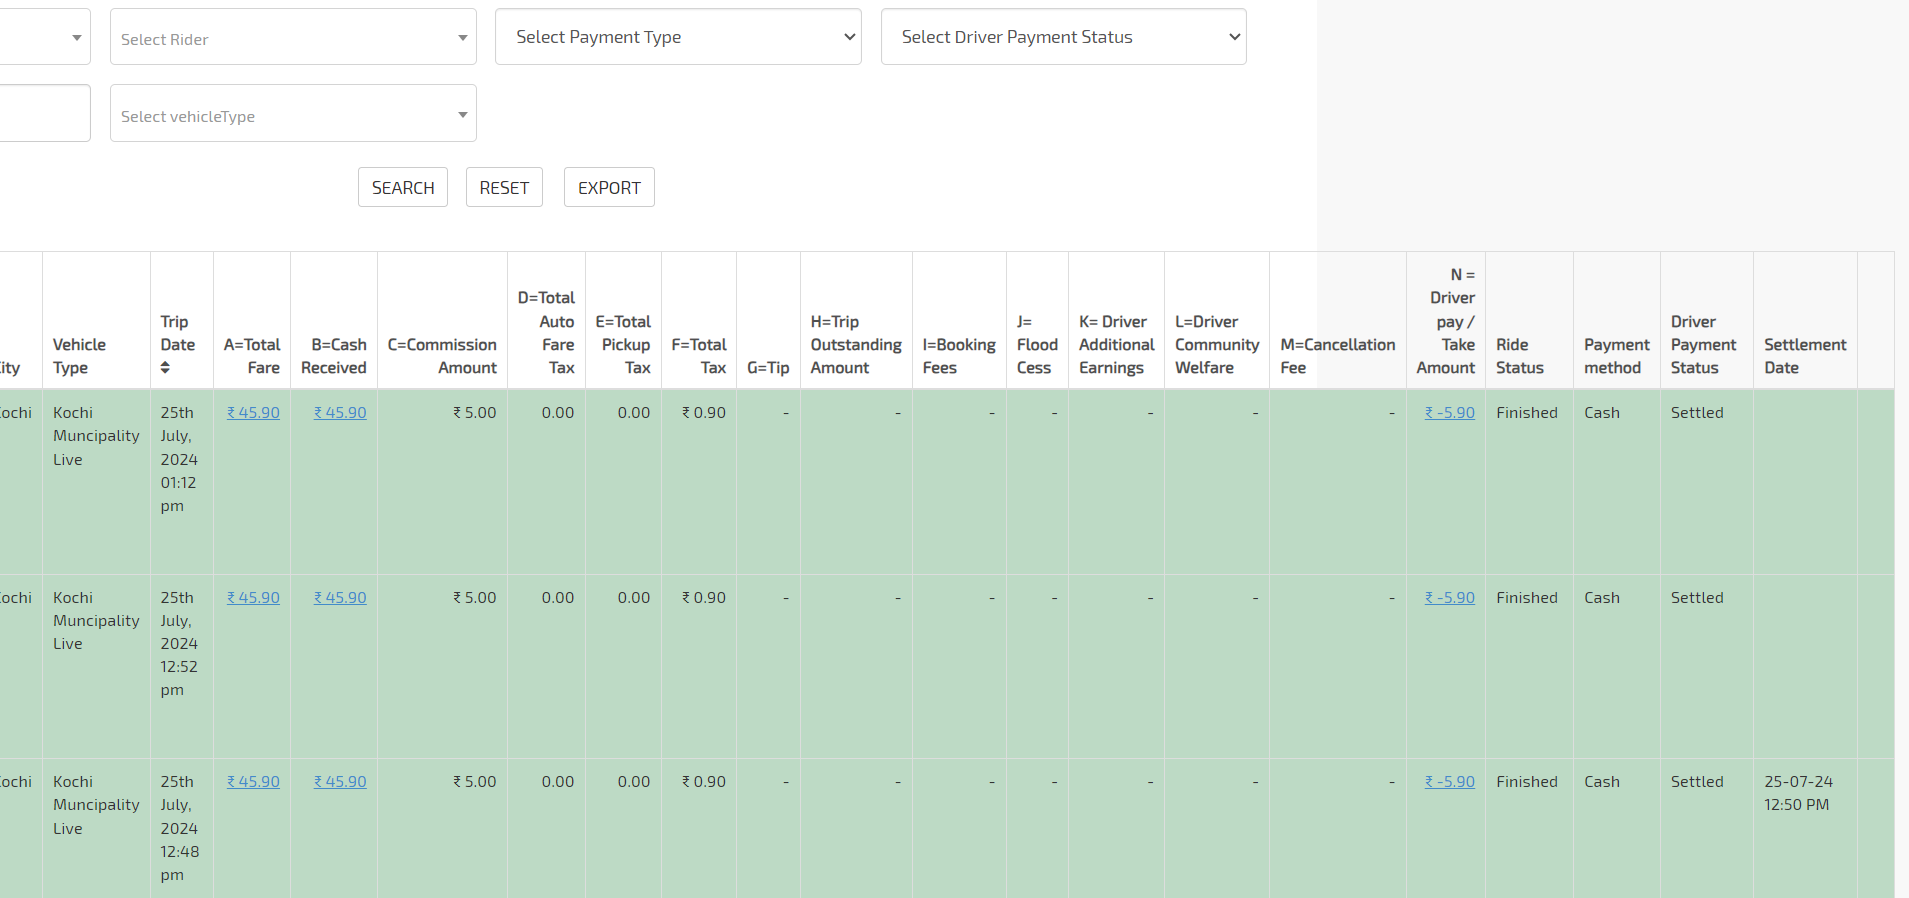
Task: Open Cash Received ₹45.90 link for 01:12 pm trip
Action: (340, 413)
